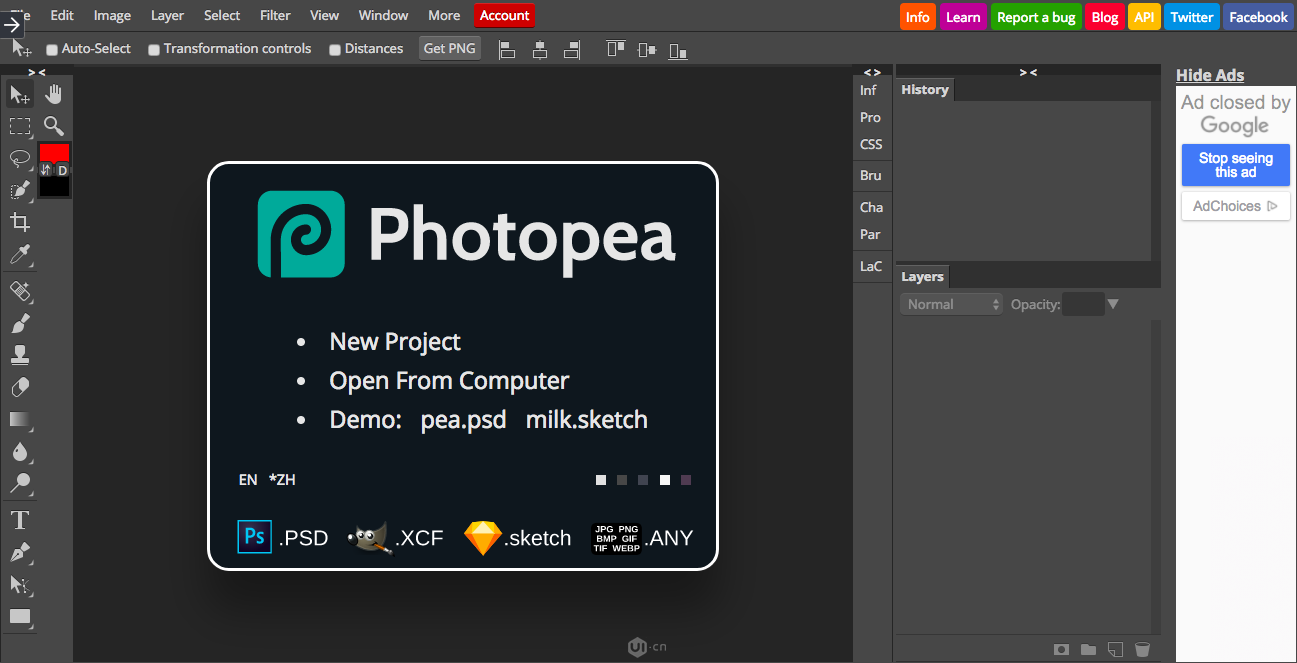
Task: Open the Filter menu
Action: tap(275, 15)
